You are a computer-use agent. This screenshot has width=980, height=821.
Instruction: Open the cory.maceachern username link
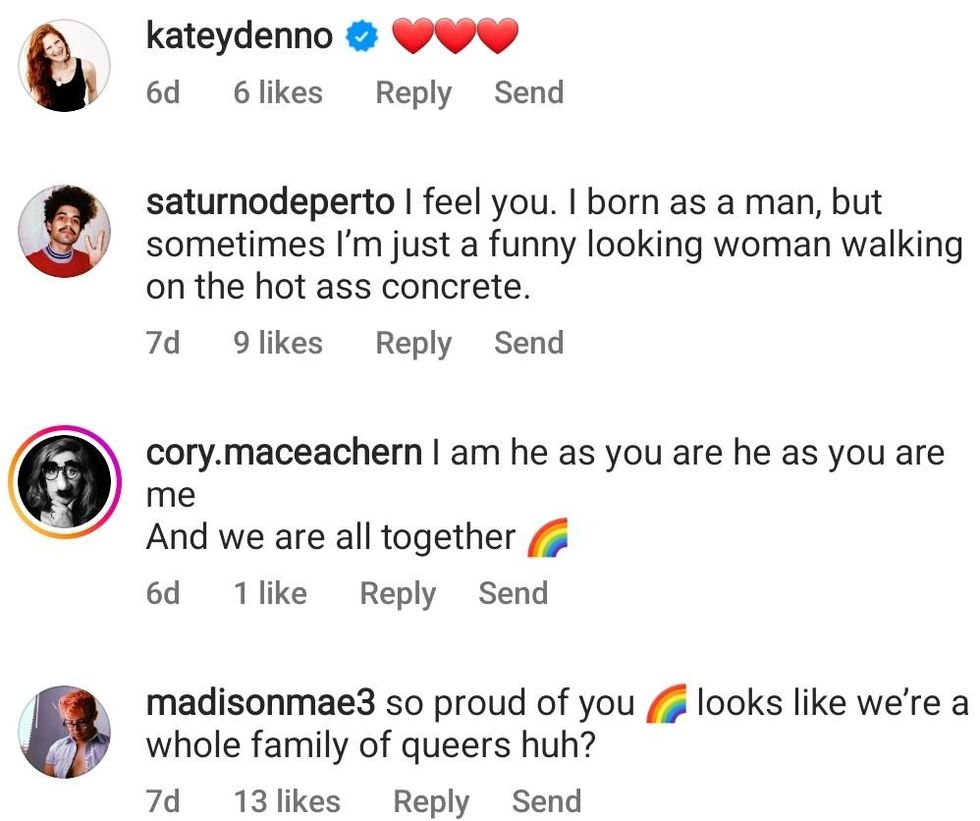point(284,453)
